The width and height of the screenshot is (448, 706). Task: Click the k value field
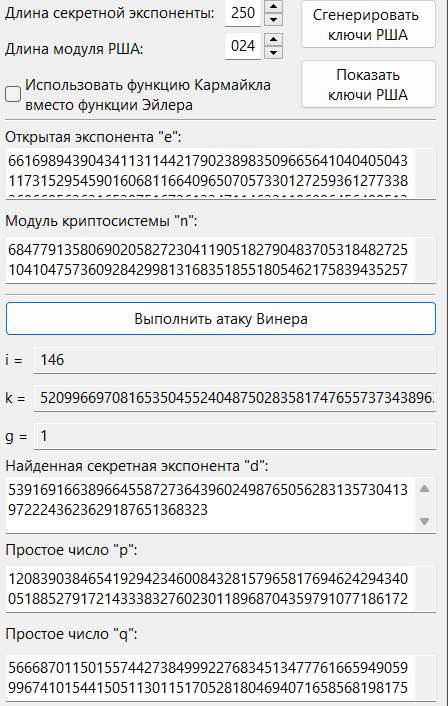click(x=235, y=398)
